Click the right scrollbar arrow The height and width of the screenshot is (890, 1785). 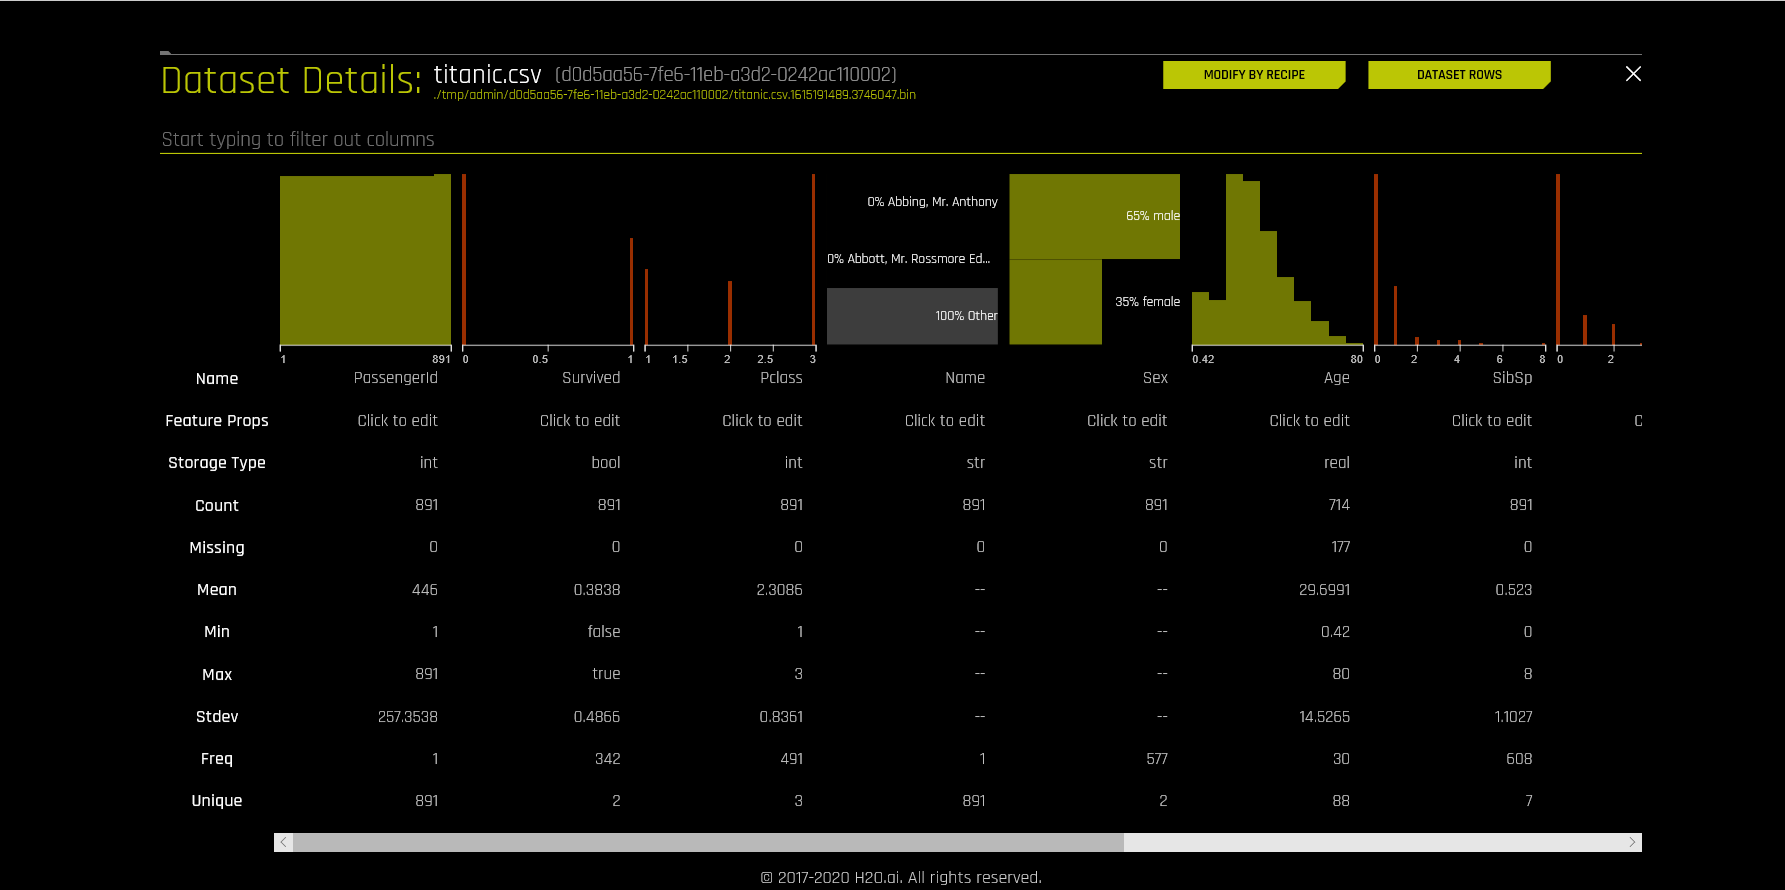[x=1632, y=842]
